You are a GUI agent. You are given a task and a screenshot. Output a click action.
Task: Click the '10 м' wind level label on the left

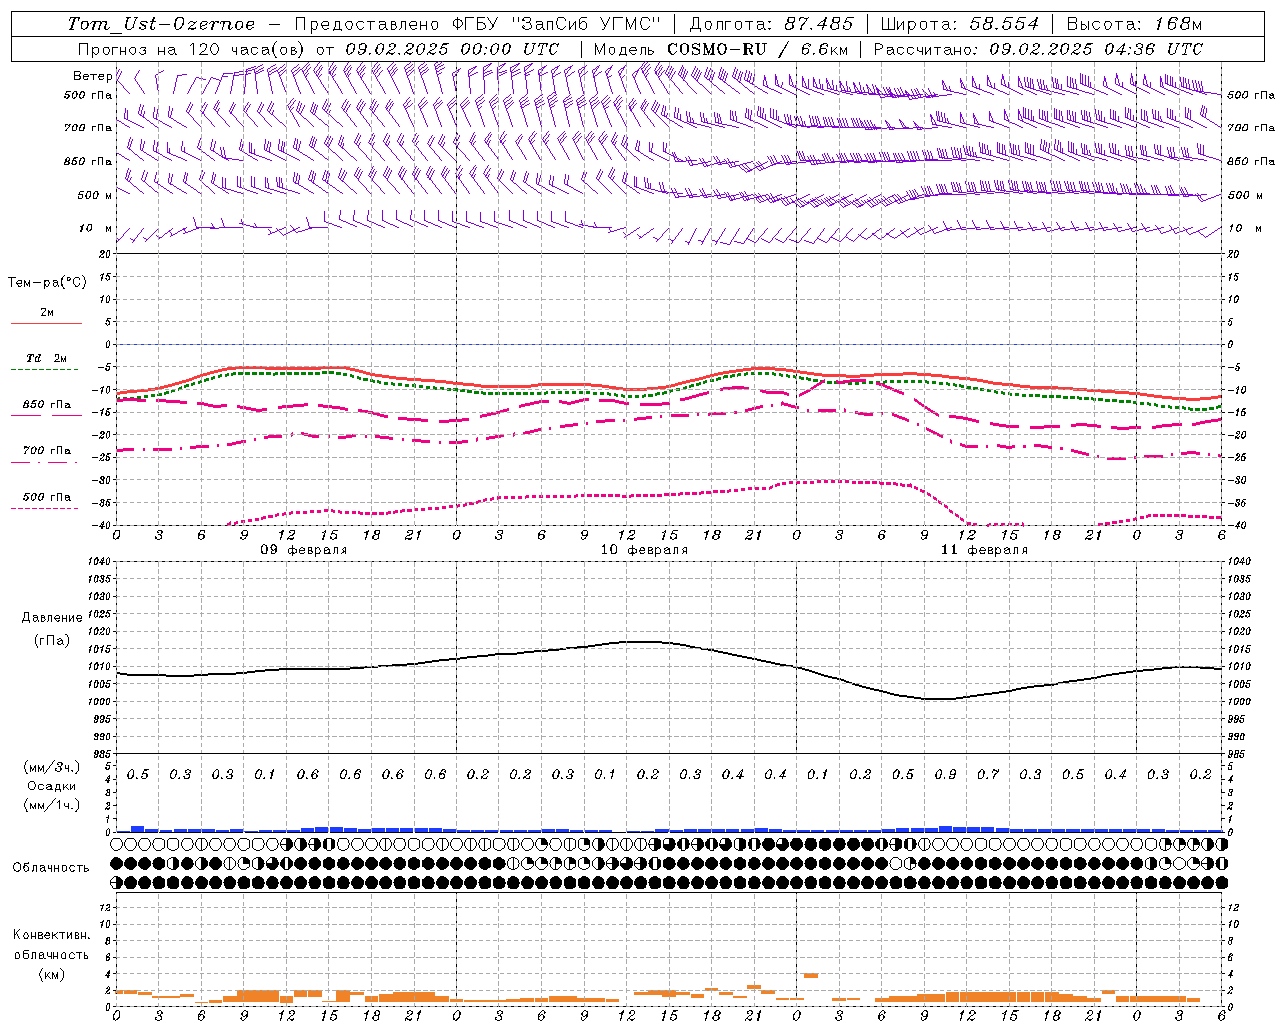[x=95, y=229]
